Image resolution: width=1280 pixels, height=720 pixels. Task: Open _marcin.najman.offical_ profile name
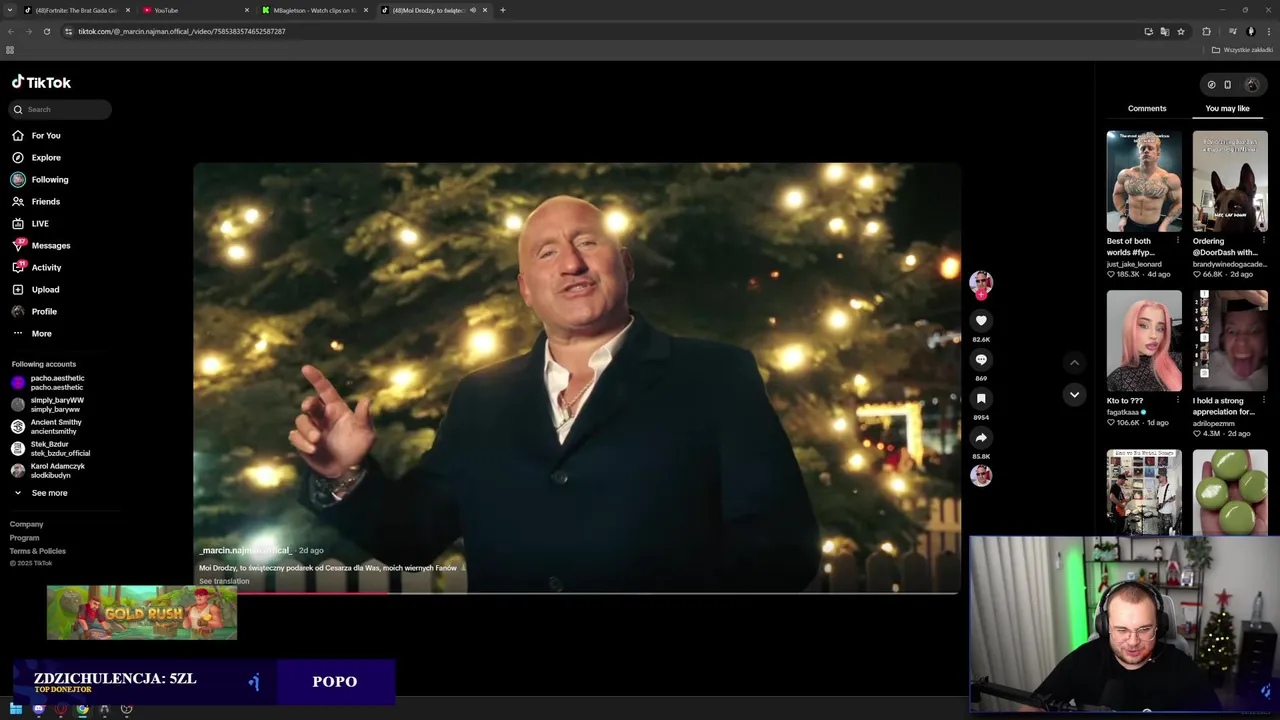pyautogui.click(x=245, y=550)
